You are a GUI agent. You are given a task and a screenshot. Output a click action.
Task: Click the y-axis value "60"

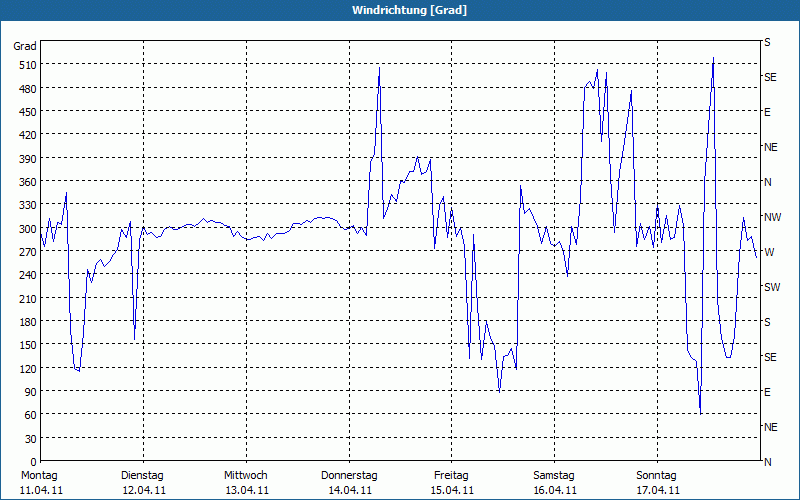[31, 415]
